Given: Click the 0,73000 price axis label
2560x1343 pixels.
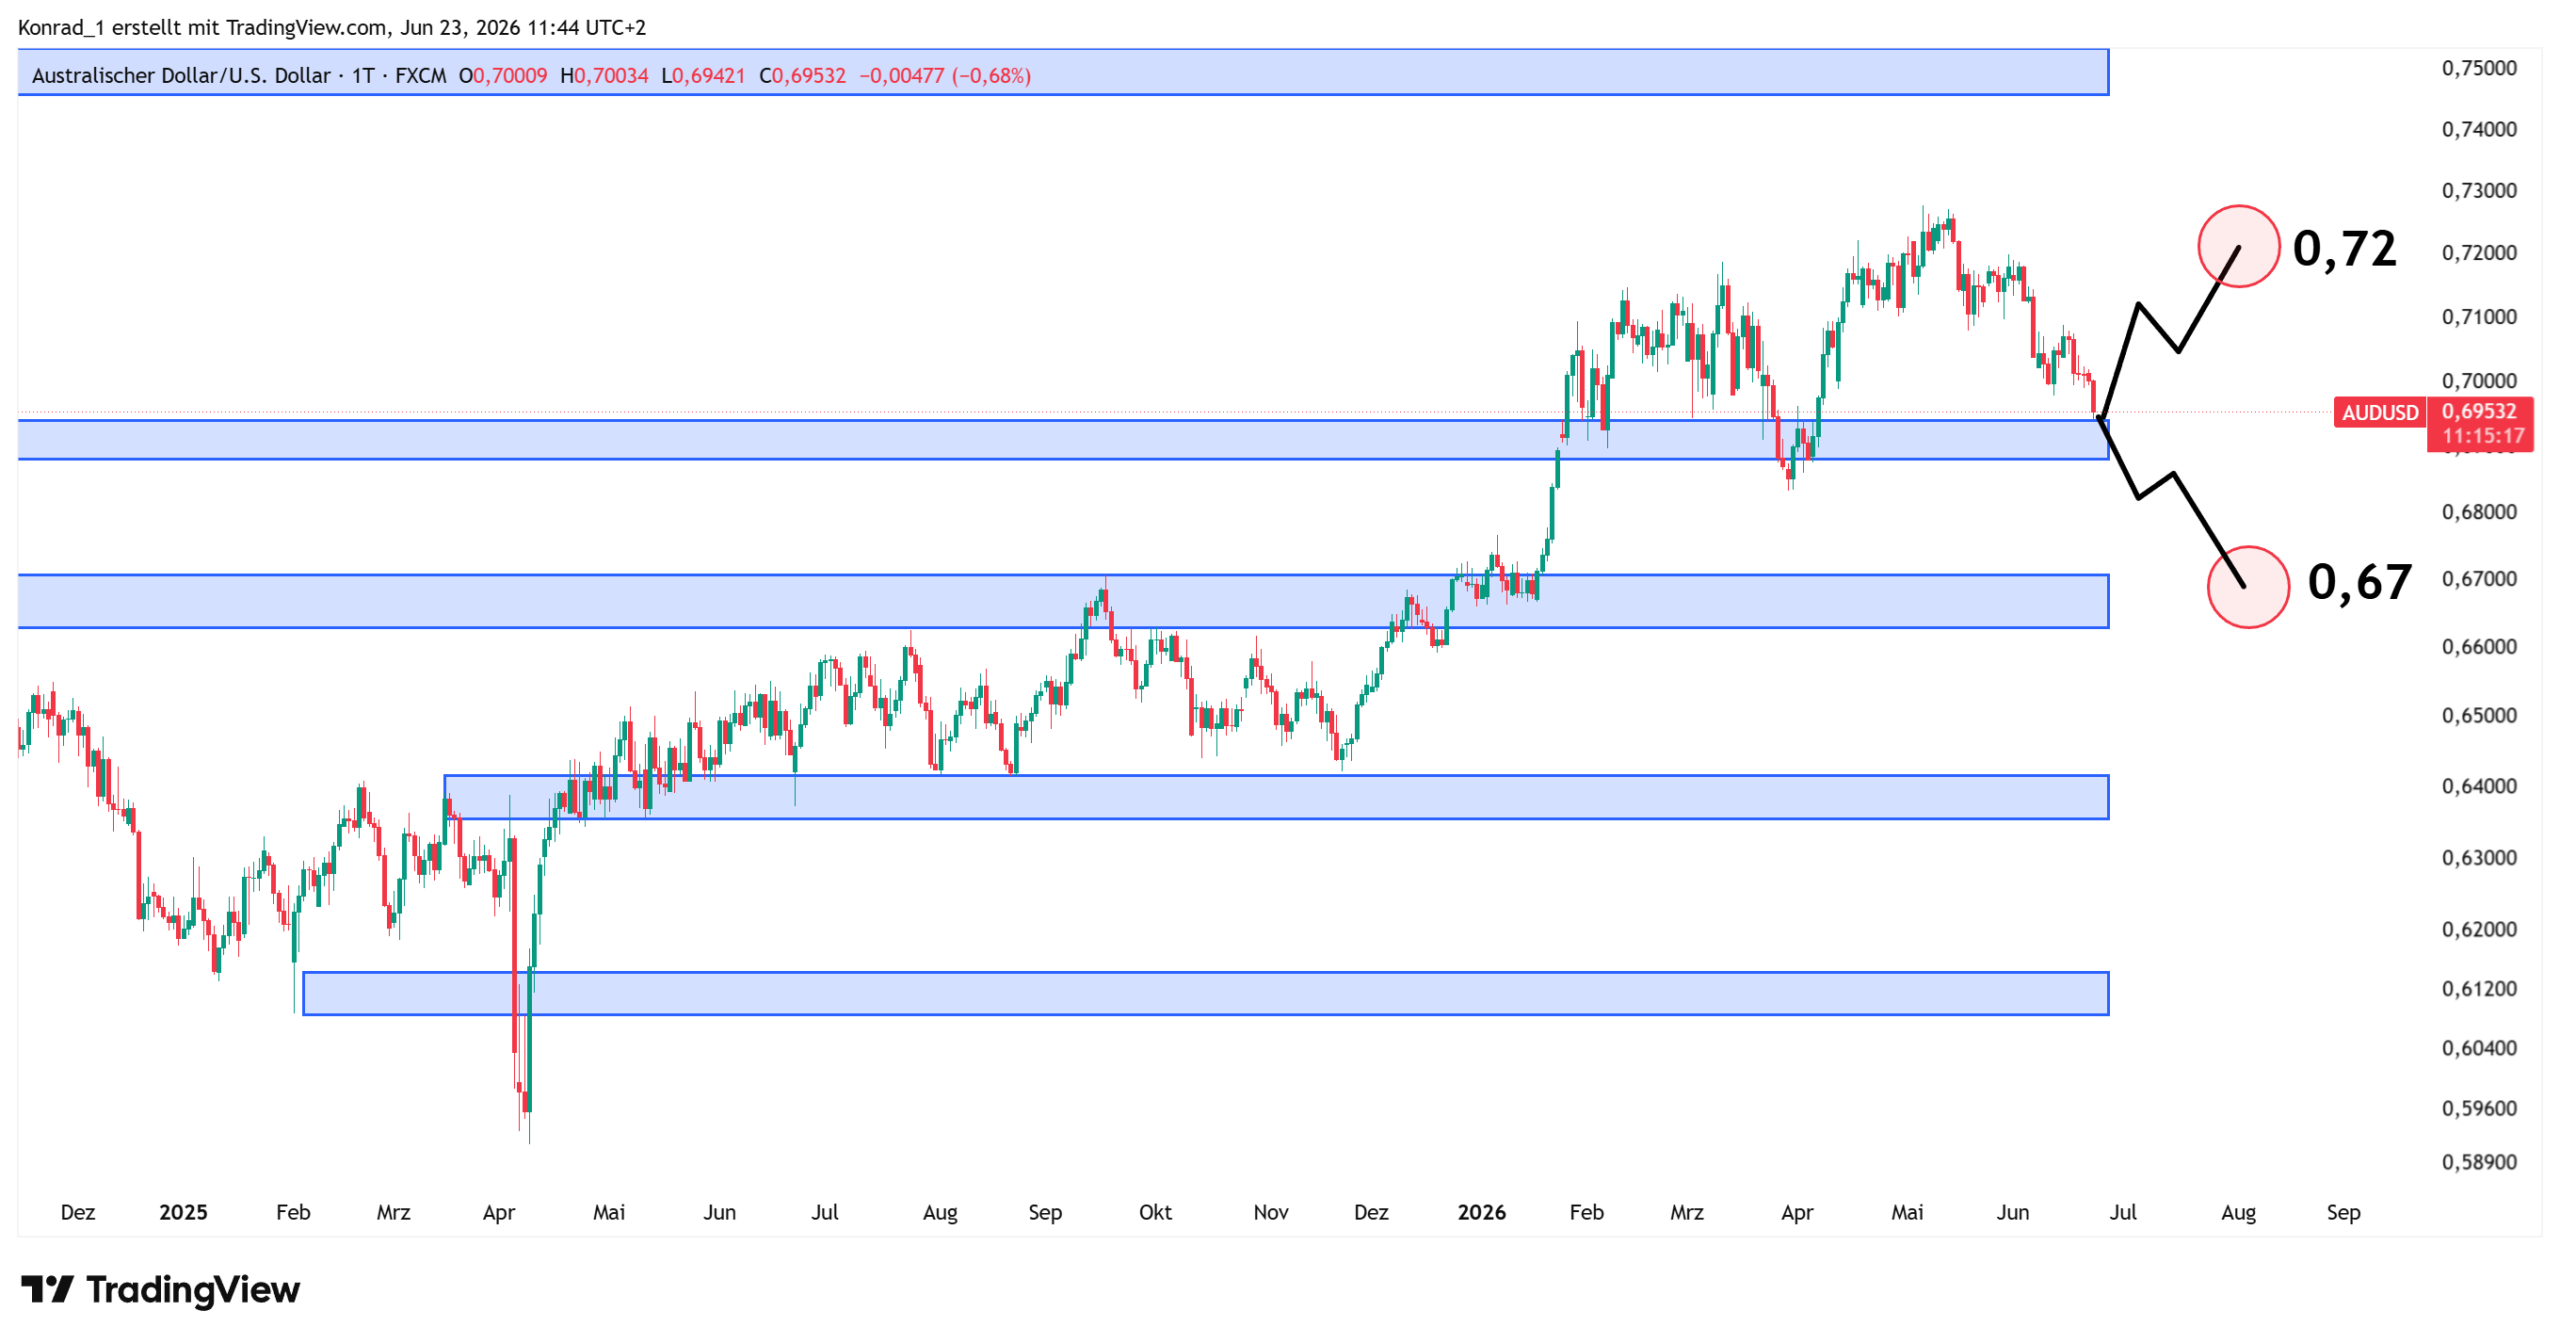Looking at the screenshot, I should (2479, 190).
